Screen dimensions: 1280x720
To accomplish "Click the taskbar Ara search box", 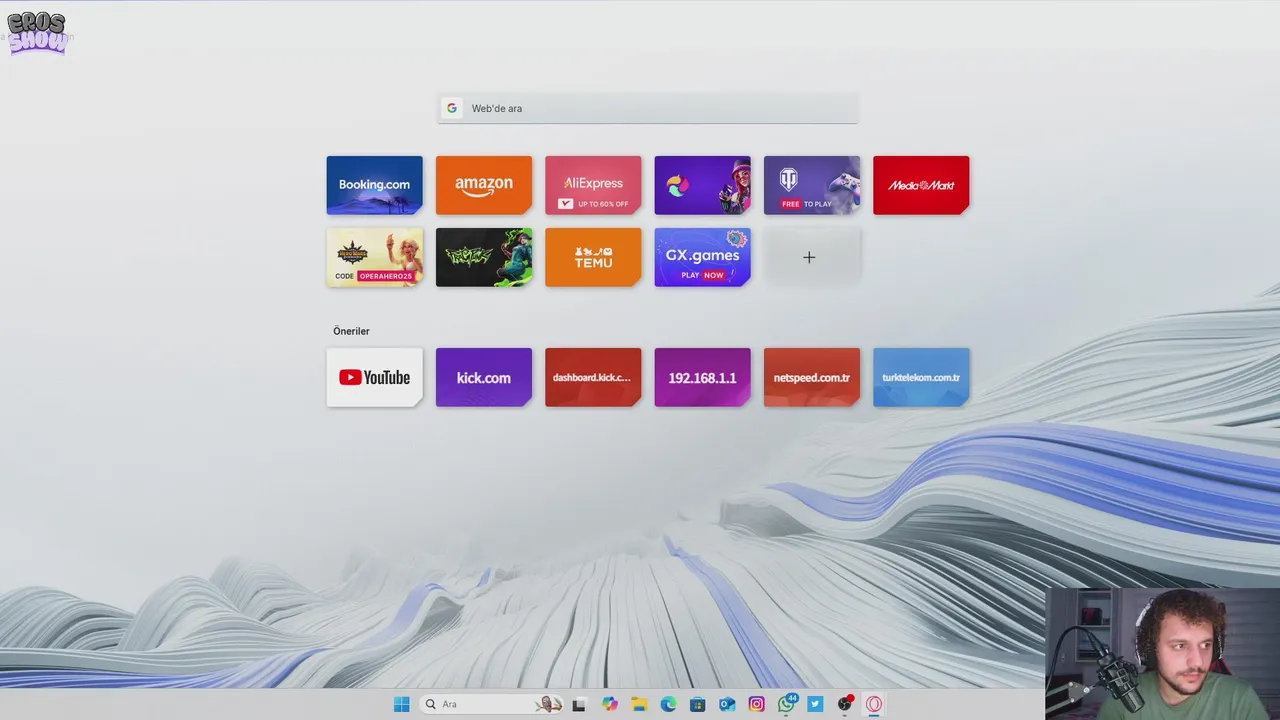I will coord(491,704).
